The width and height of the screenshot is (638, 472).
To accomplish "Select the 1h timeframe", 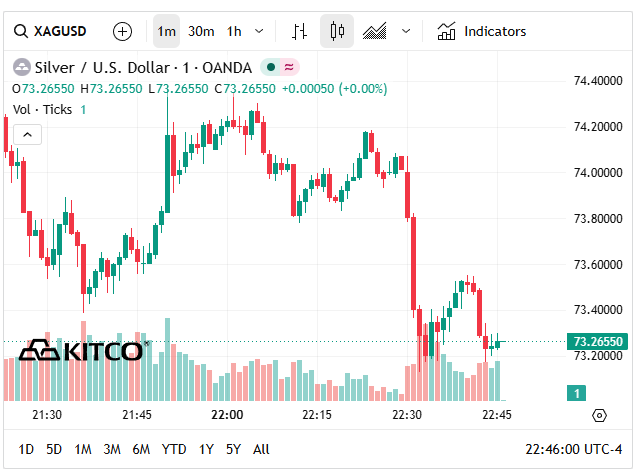I will [234, 31].
